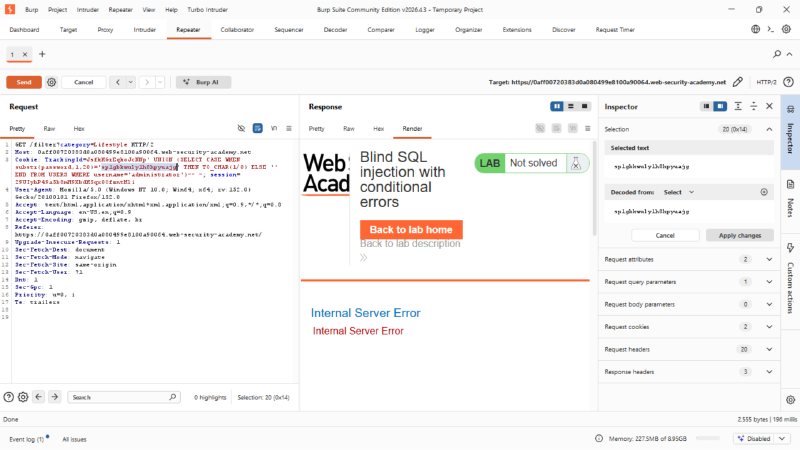
Task: Collapse the Selection section chevron
Action: (x=769, y=129)
